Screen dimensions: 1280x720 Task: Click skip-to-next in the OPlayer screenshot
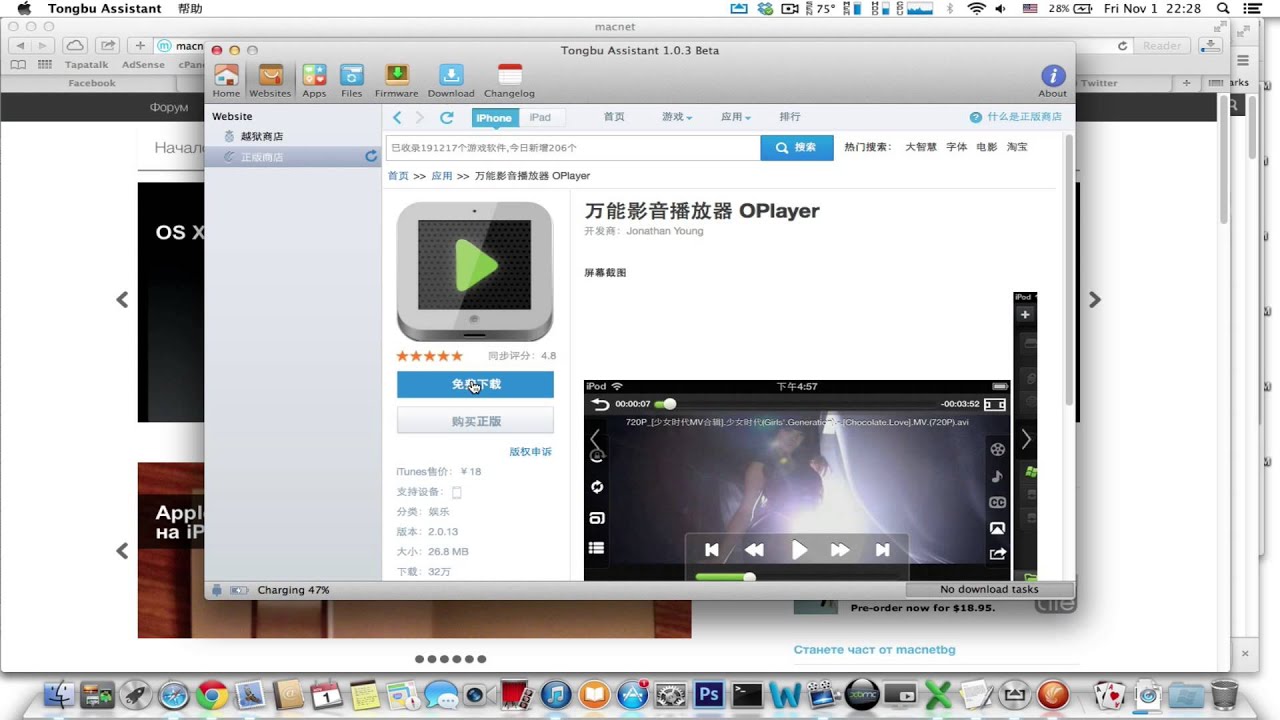[x=883, y=550]
